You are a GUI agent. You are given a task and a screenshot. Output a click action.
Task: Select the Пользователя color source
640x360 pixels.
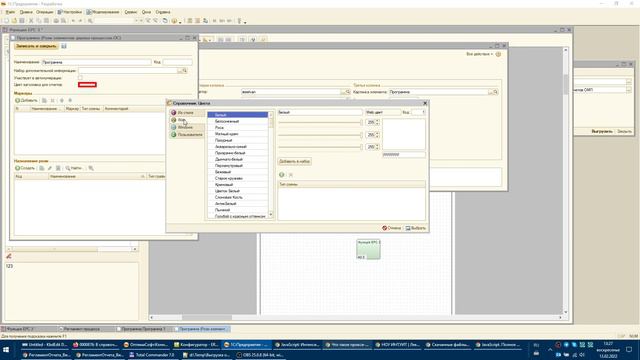coord(187,134)
